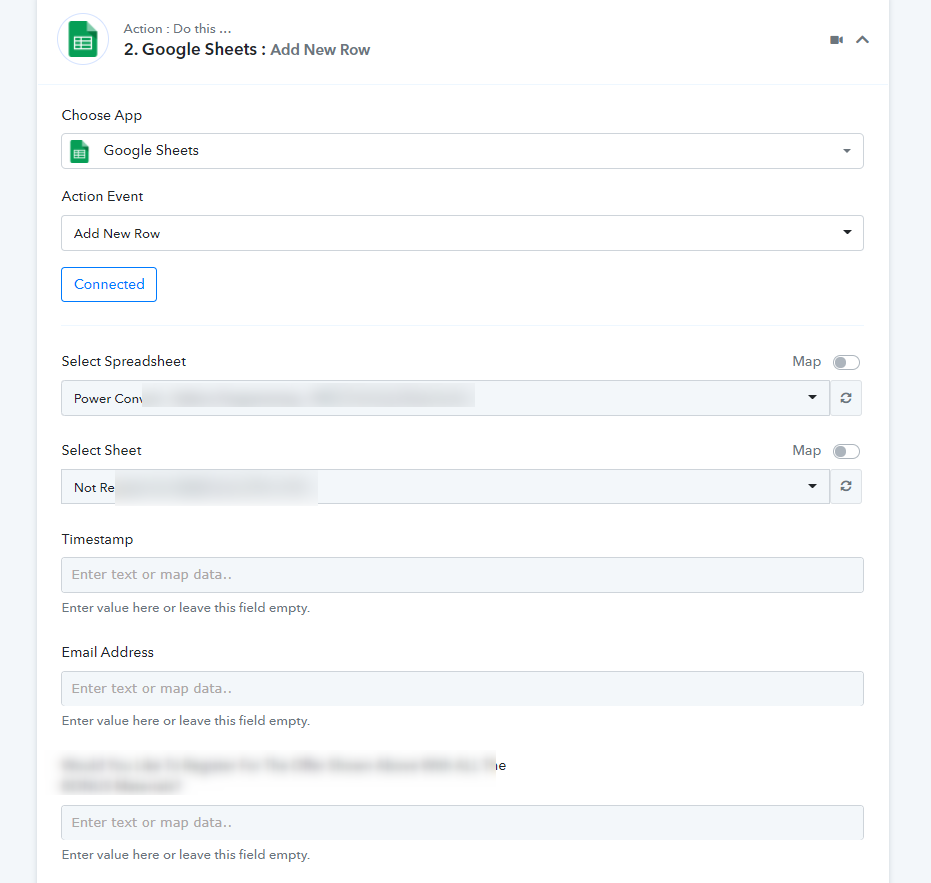931x883 pixels.
Task: Focus the Email Address input field
Action: [x=462, y=688]
